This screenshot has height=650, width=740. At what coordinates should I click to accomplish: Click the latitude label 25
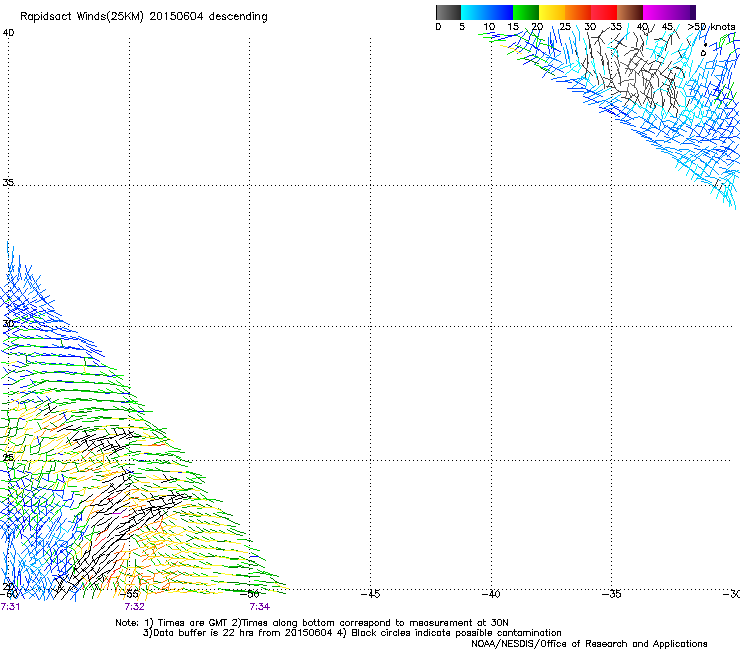coord(8,458)
